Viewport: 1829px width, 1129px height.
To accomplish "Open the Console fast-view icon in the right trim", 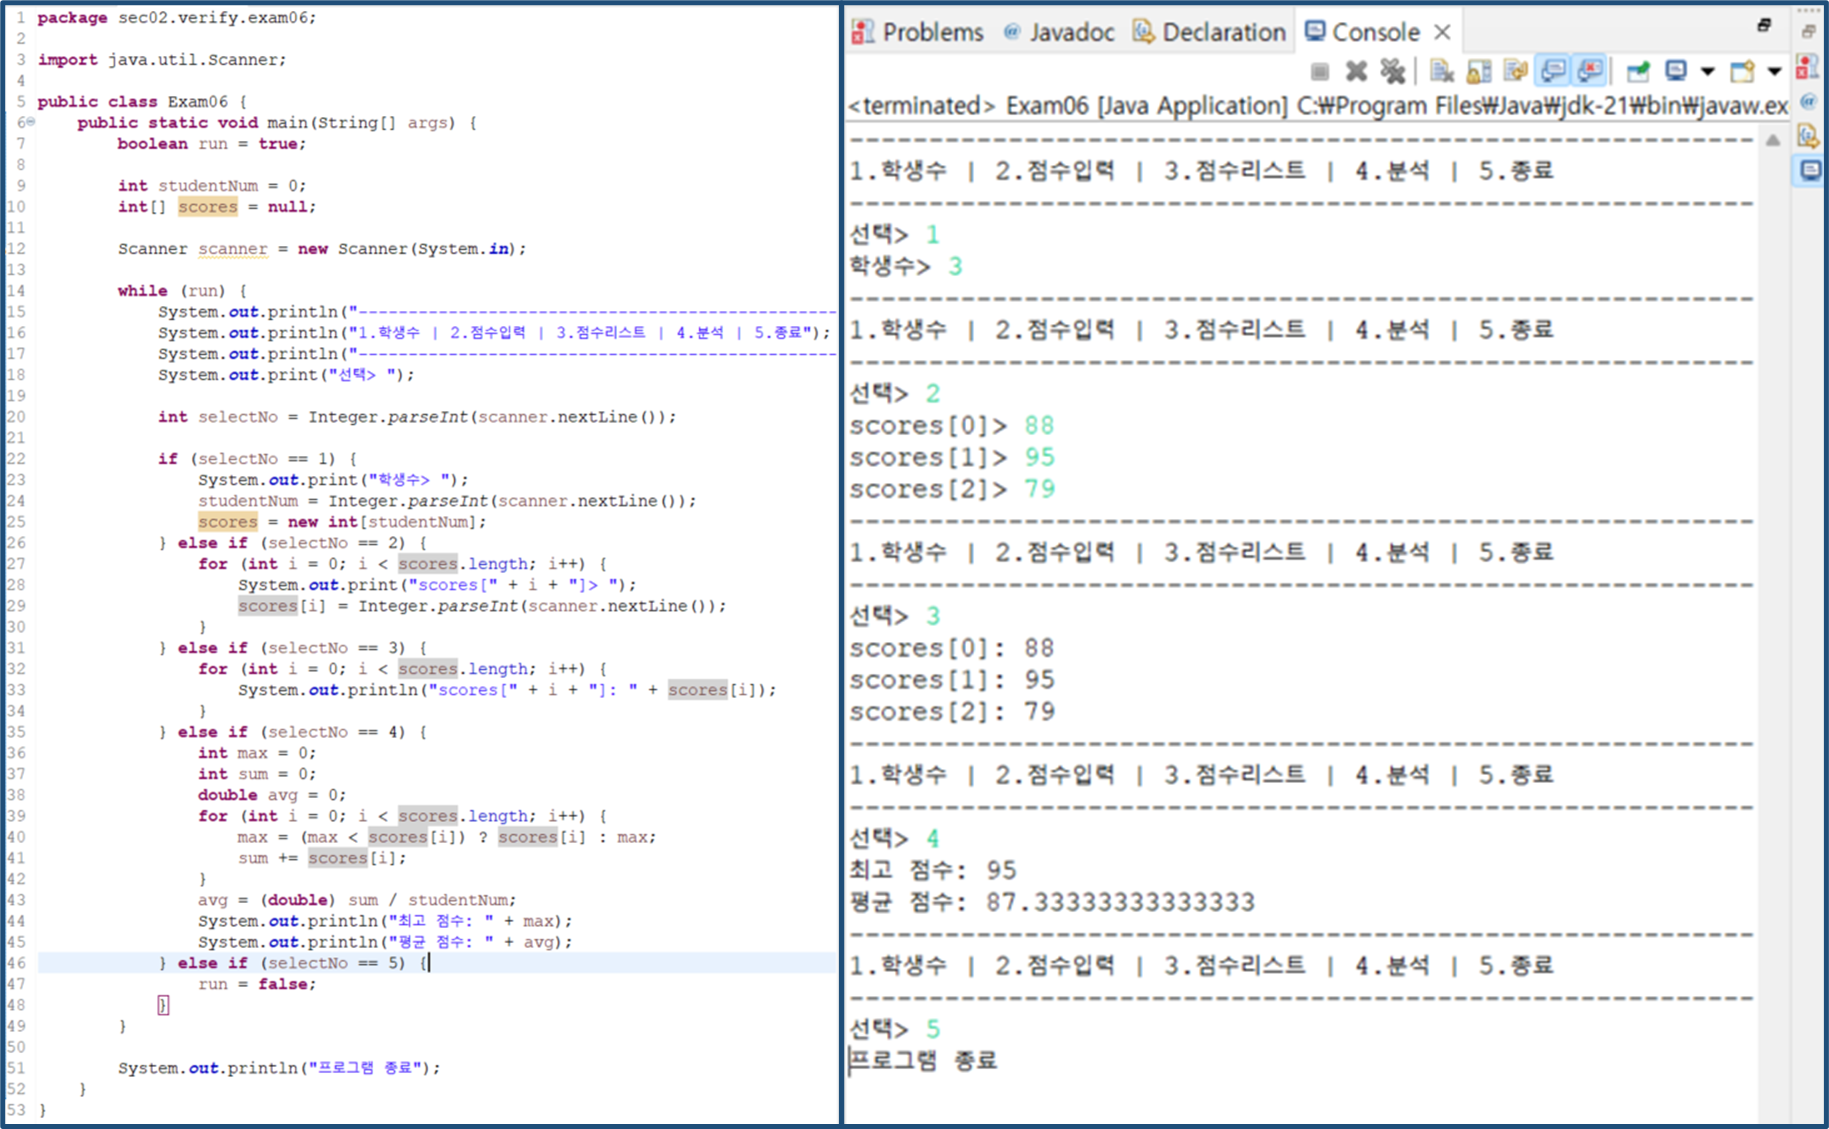I will [1808, 170].
